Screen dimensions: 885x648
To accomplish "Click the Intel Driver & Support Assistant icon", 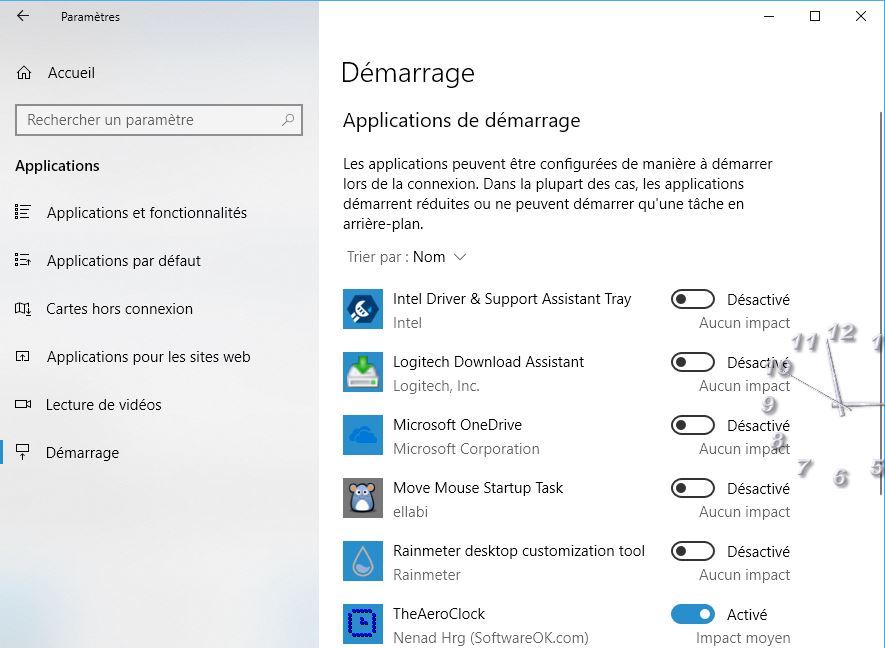I will pos(363,309).
